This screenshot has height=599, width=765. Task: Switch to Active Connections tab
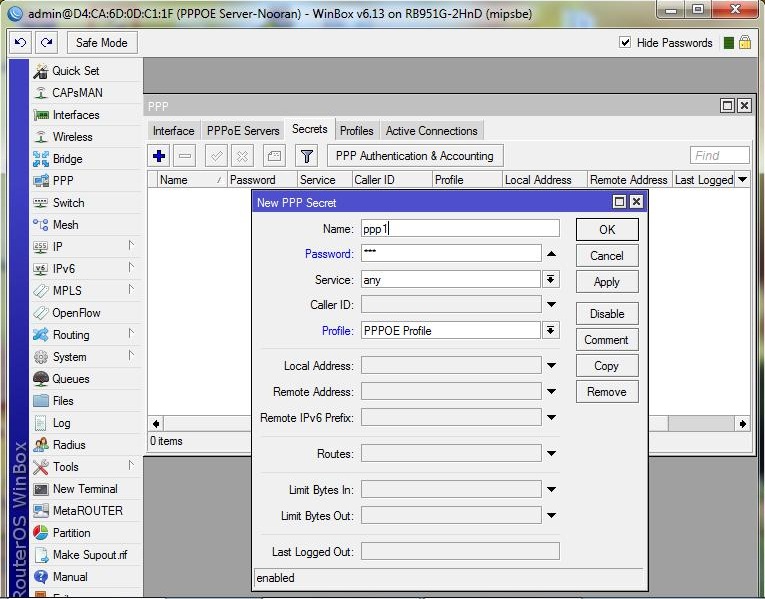pyautogui.click(x=432, y=131)
